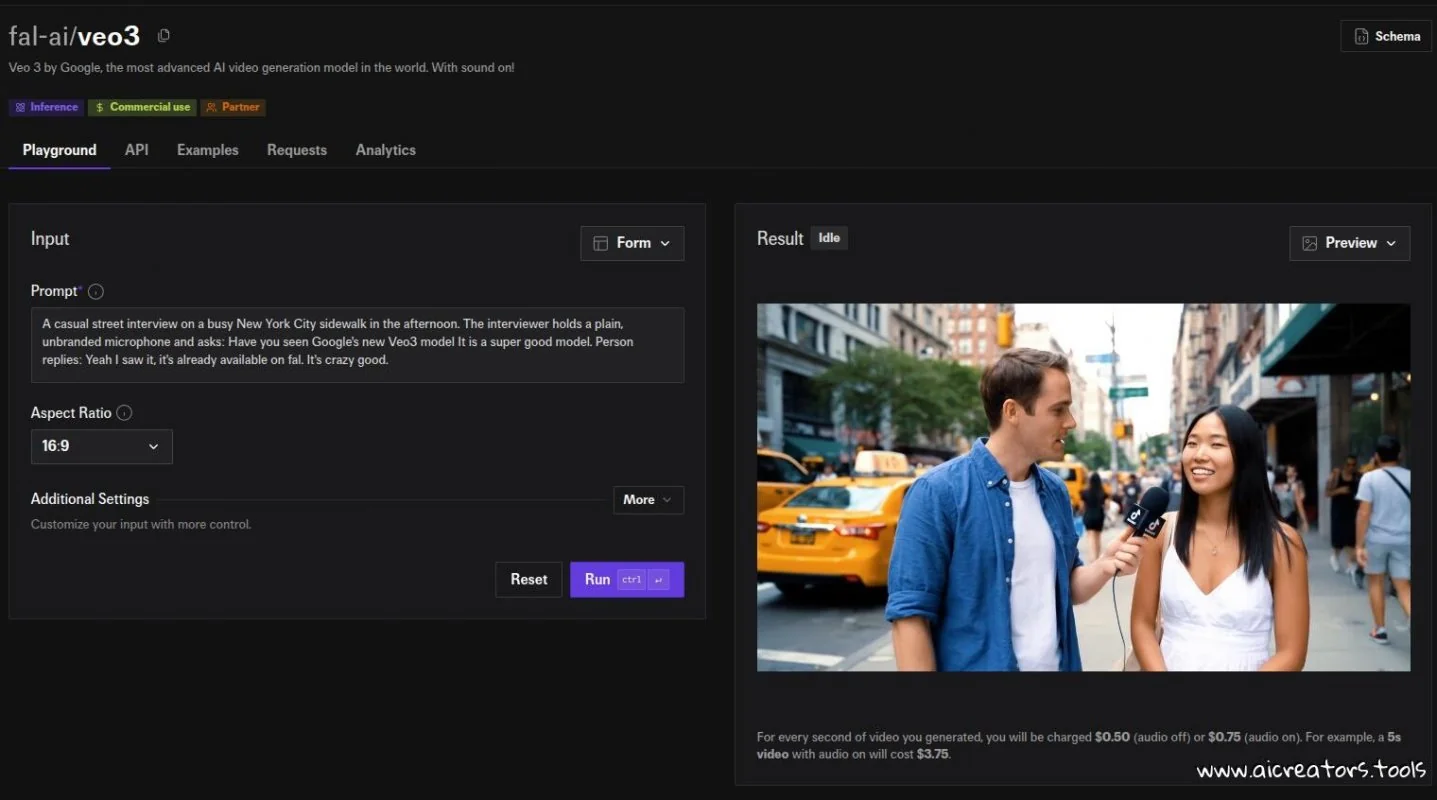Click the Prompt info icon
Image resolution: width=1437 pixels, height=800 pixels.
pos(96,292)
